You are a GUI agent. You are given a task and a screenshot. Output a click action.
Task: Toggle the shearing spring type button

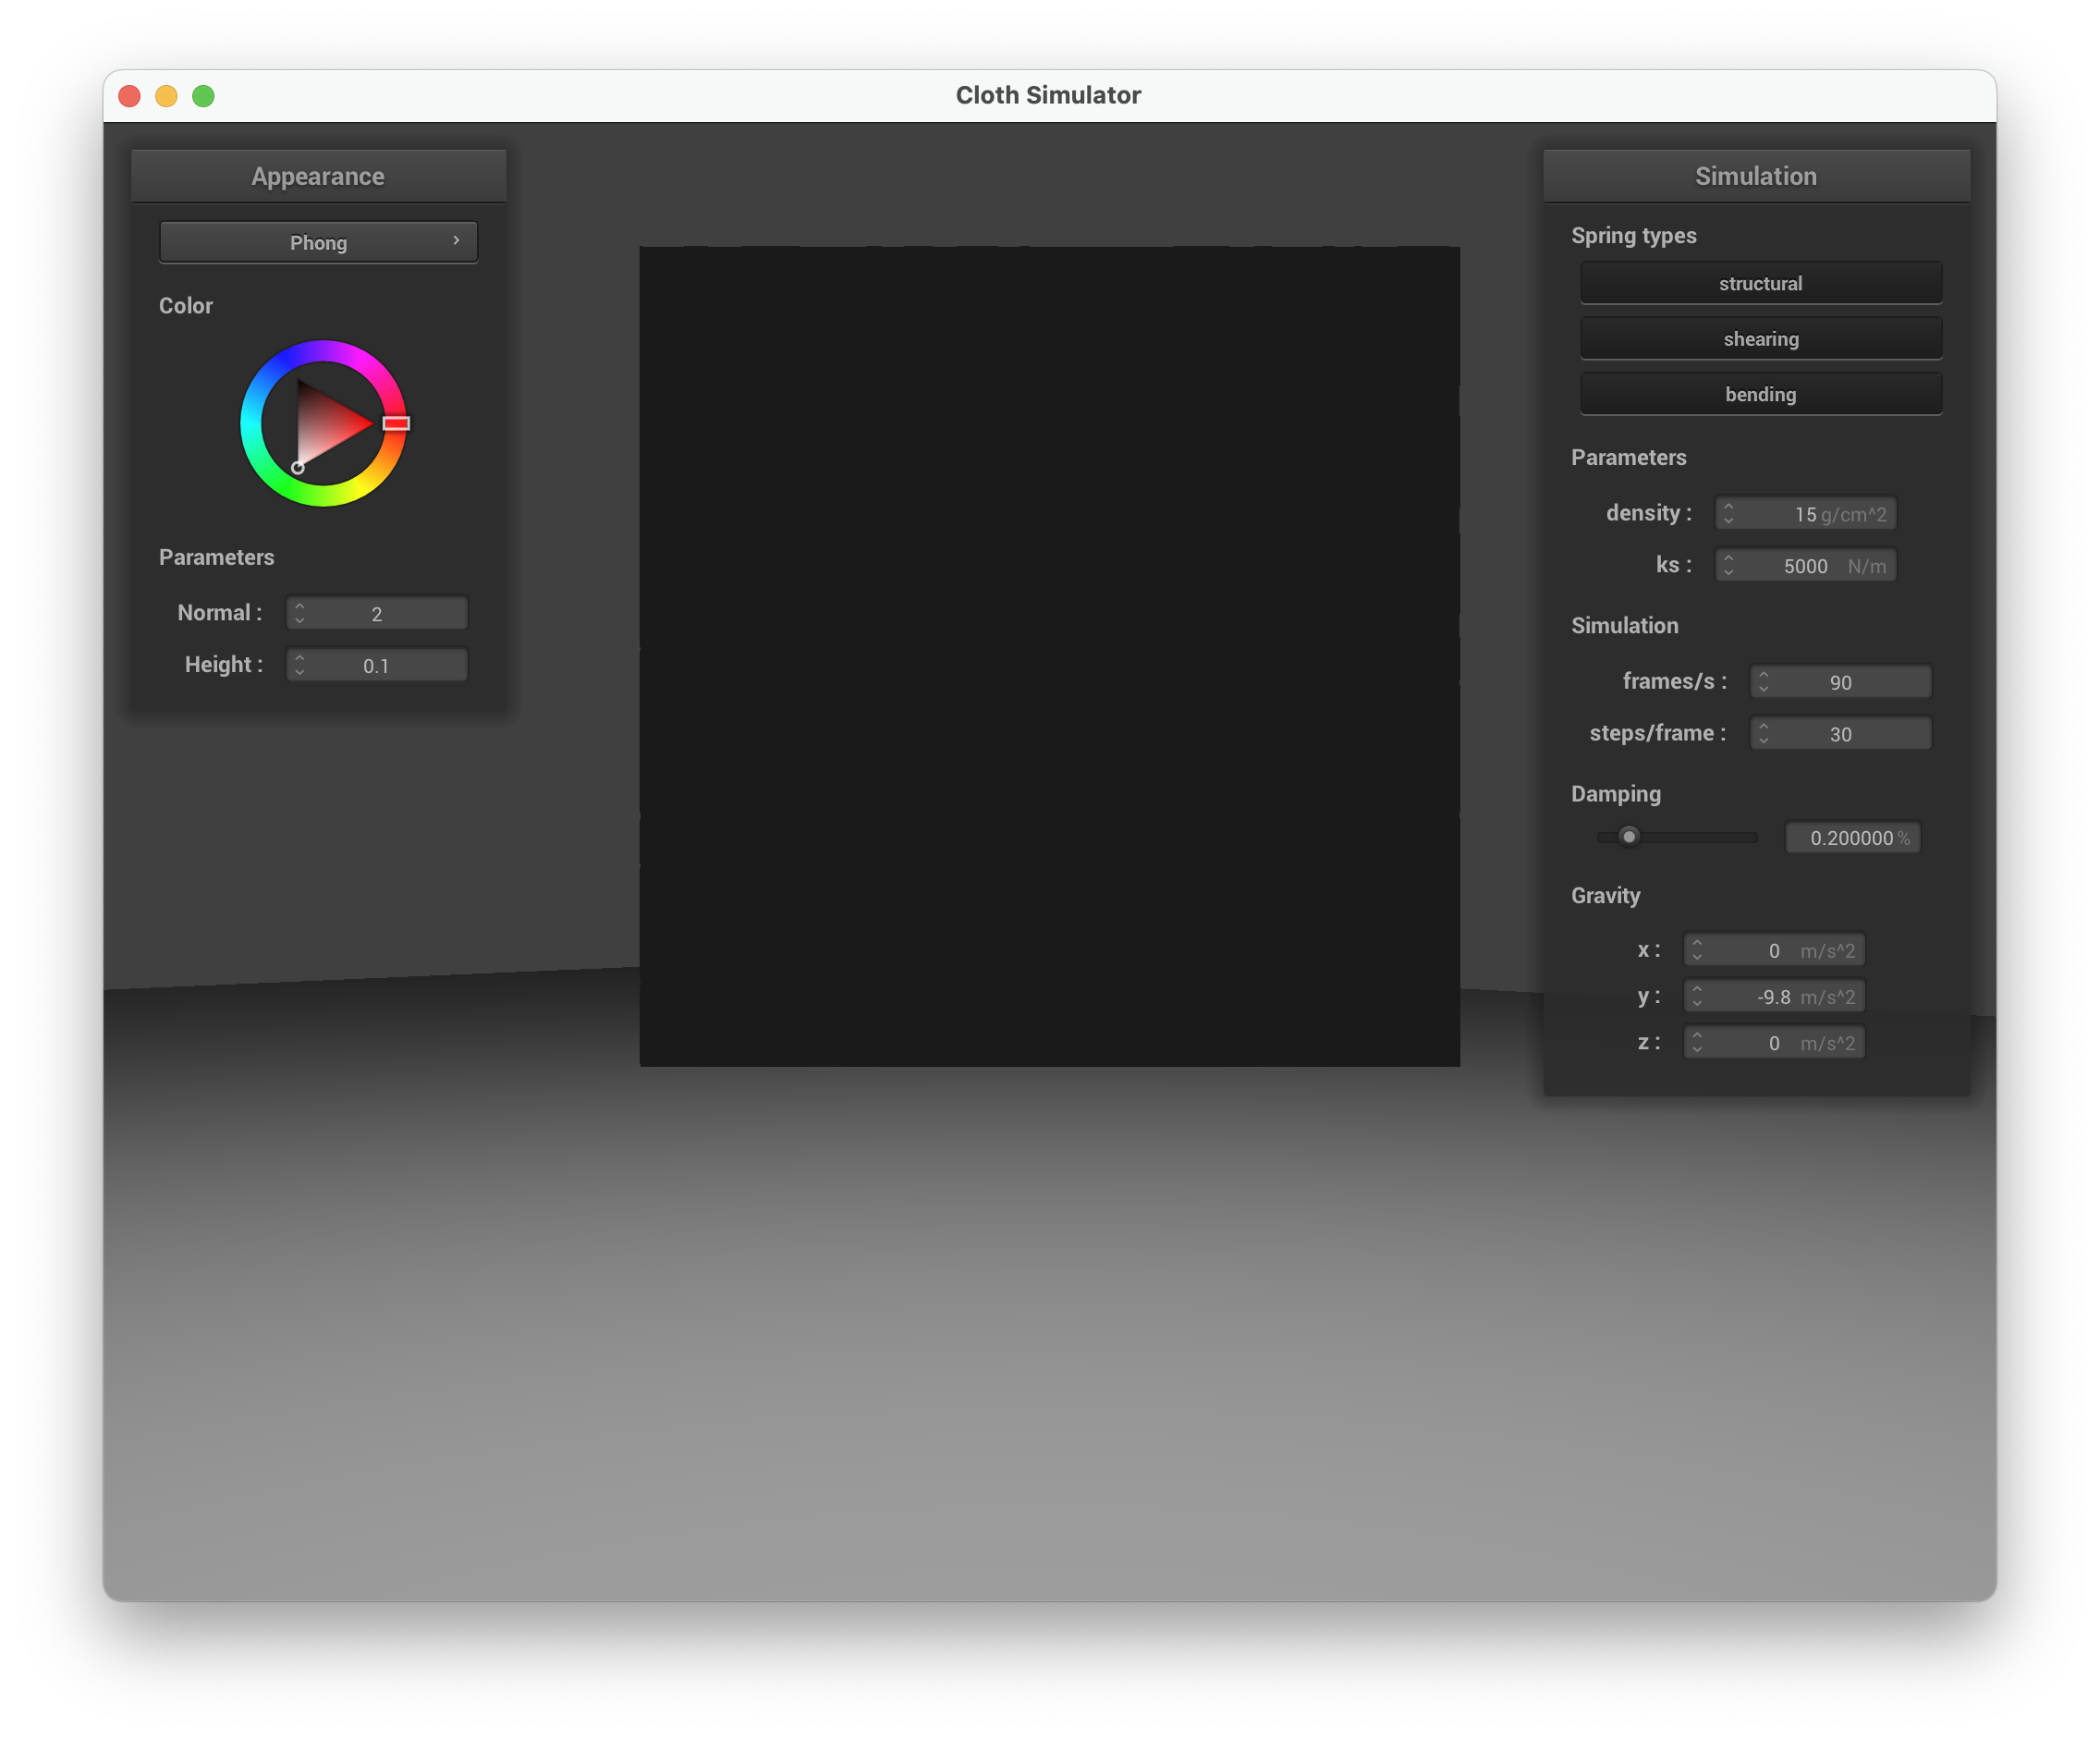pos(1760,339)
